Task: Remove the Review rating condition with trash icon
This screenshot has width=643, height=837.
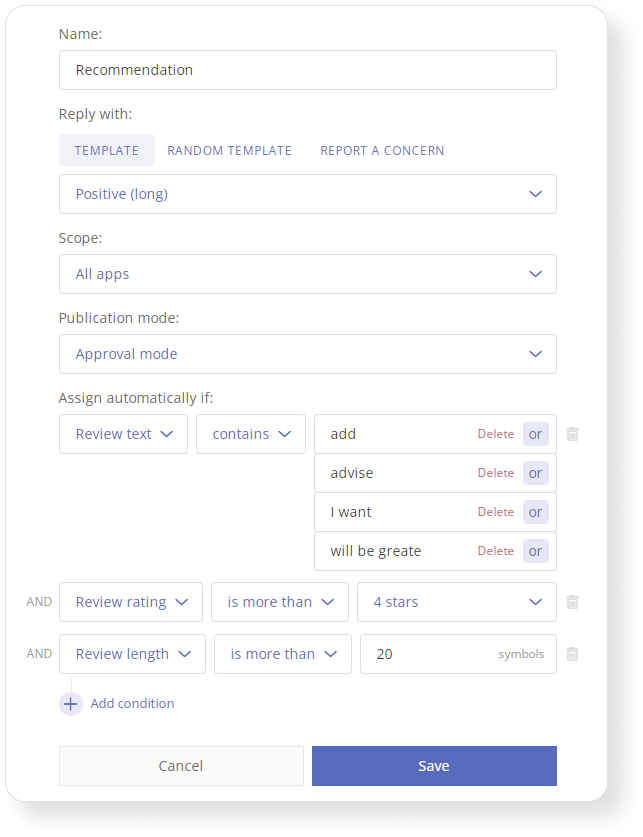Action: [x=572, y=602]
